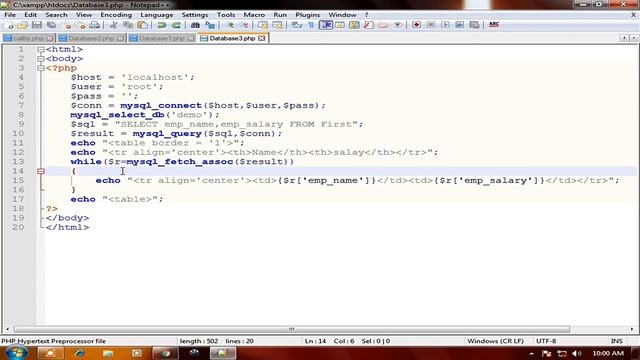Click the horizontal scrollbar right arrow
The height and width of the screenshot is (360, 640).
(632, 329)
